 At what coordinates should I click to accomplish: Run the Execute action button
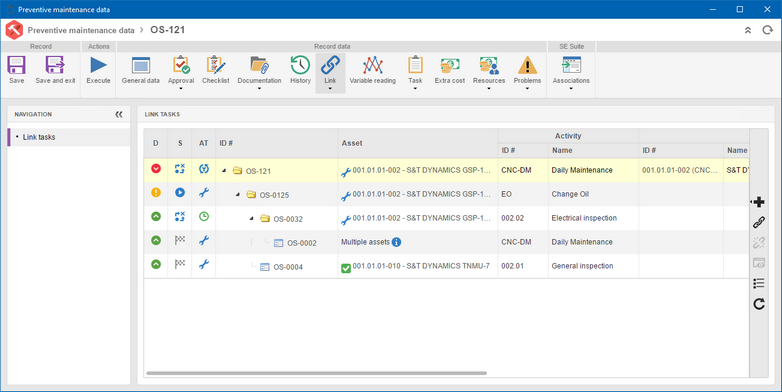click(98, 70)
